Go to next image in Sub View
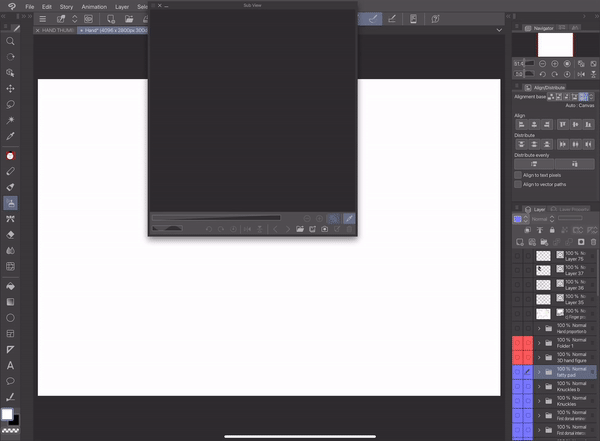Viewport: 600px width, 441px height. click(x=288, y=229)
